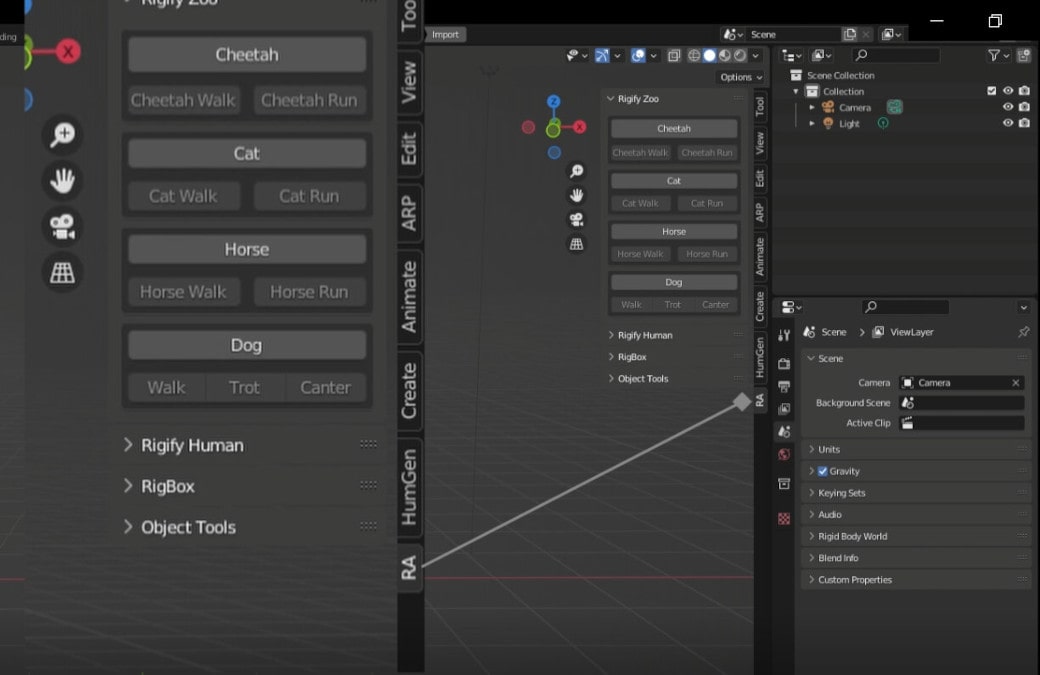Screen dimensions: 1040x675
Task: Open the Render properties tab icon
Action: (784, 363)
